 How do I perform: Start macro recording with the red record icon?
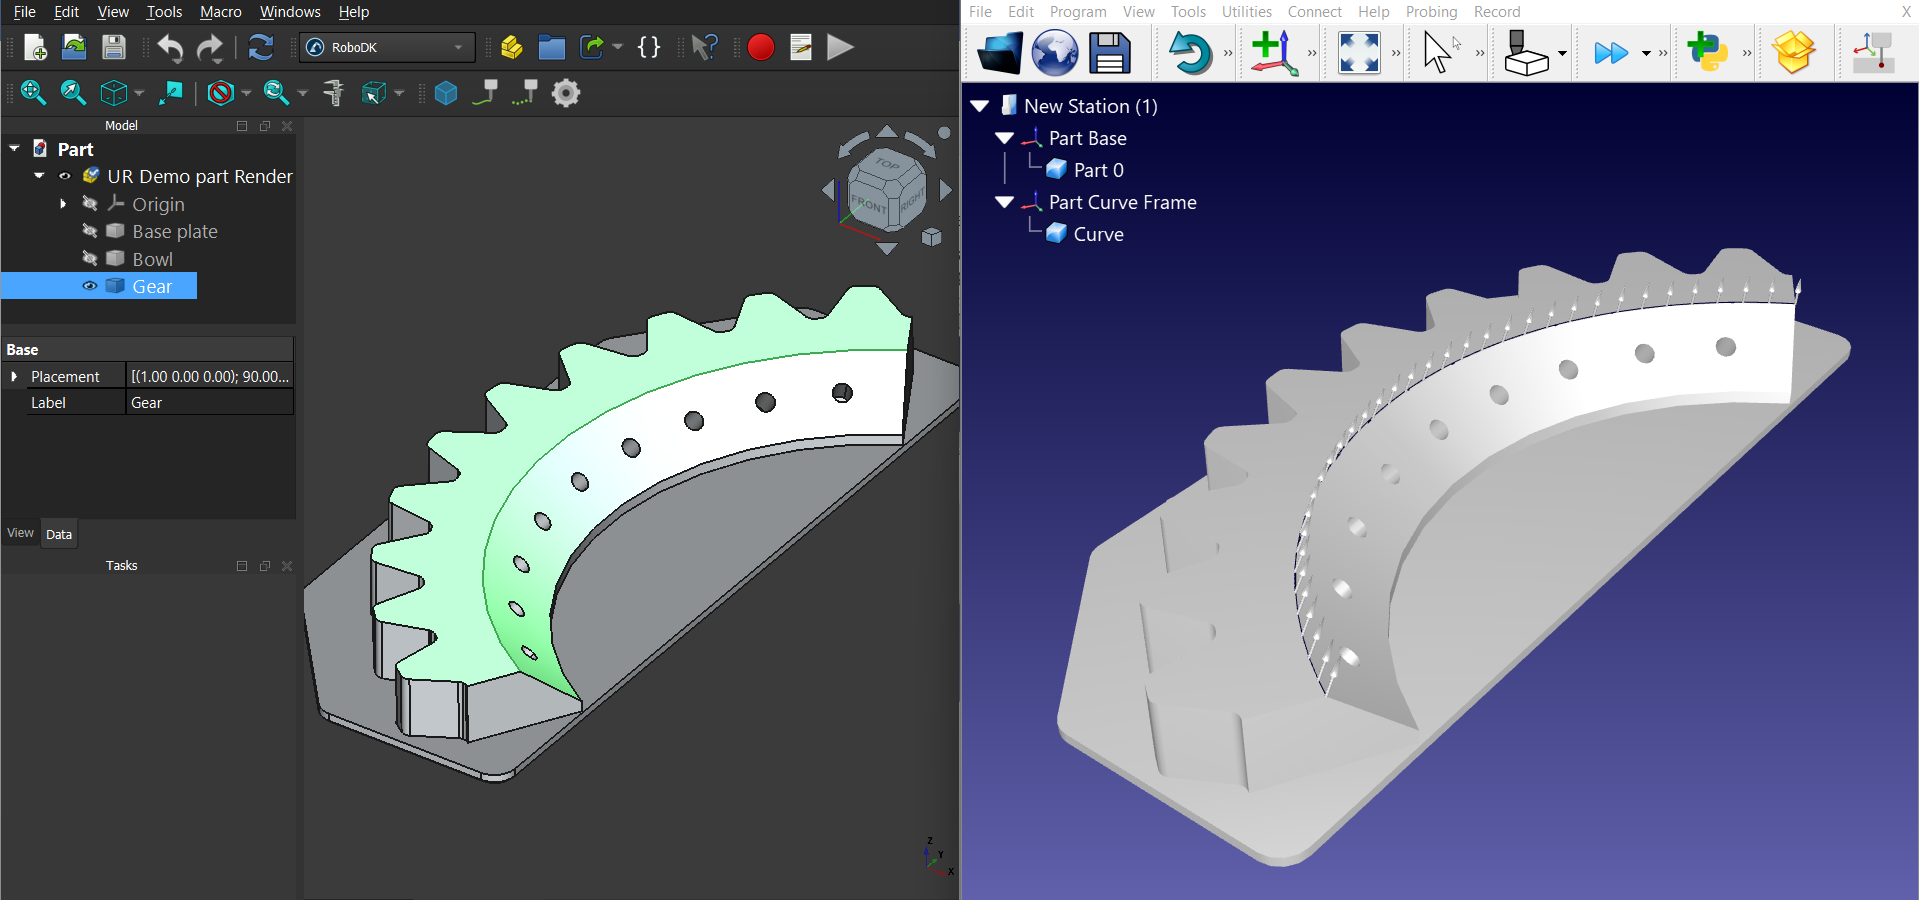pos(760,47)
